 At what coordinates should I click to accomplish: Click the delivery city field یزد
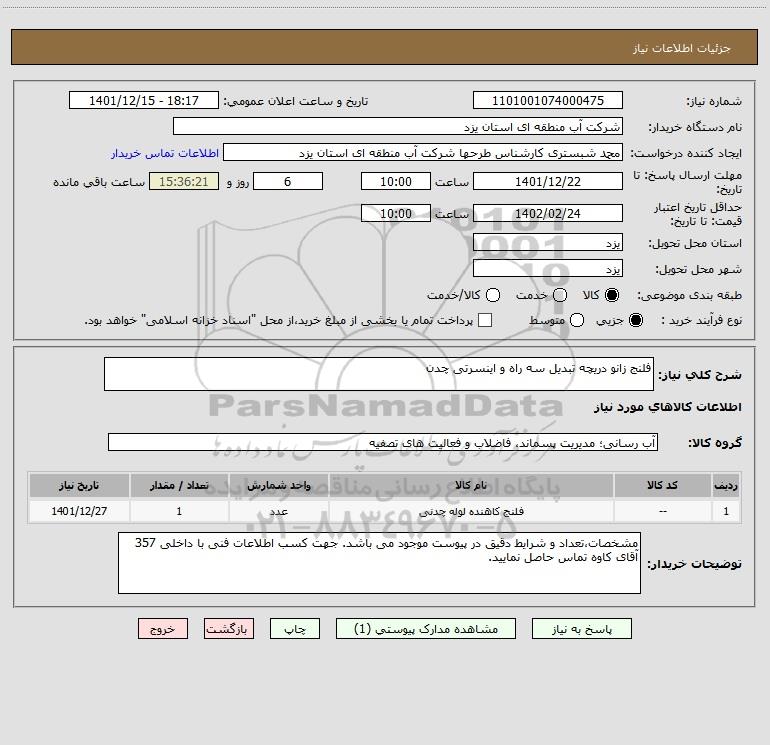(x=548, y=268)
